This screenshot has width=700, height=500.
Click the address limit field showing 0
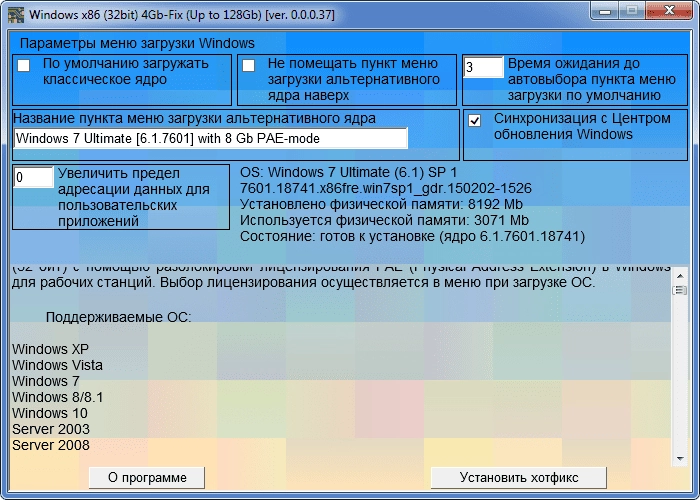33,178
